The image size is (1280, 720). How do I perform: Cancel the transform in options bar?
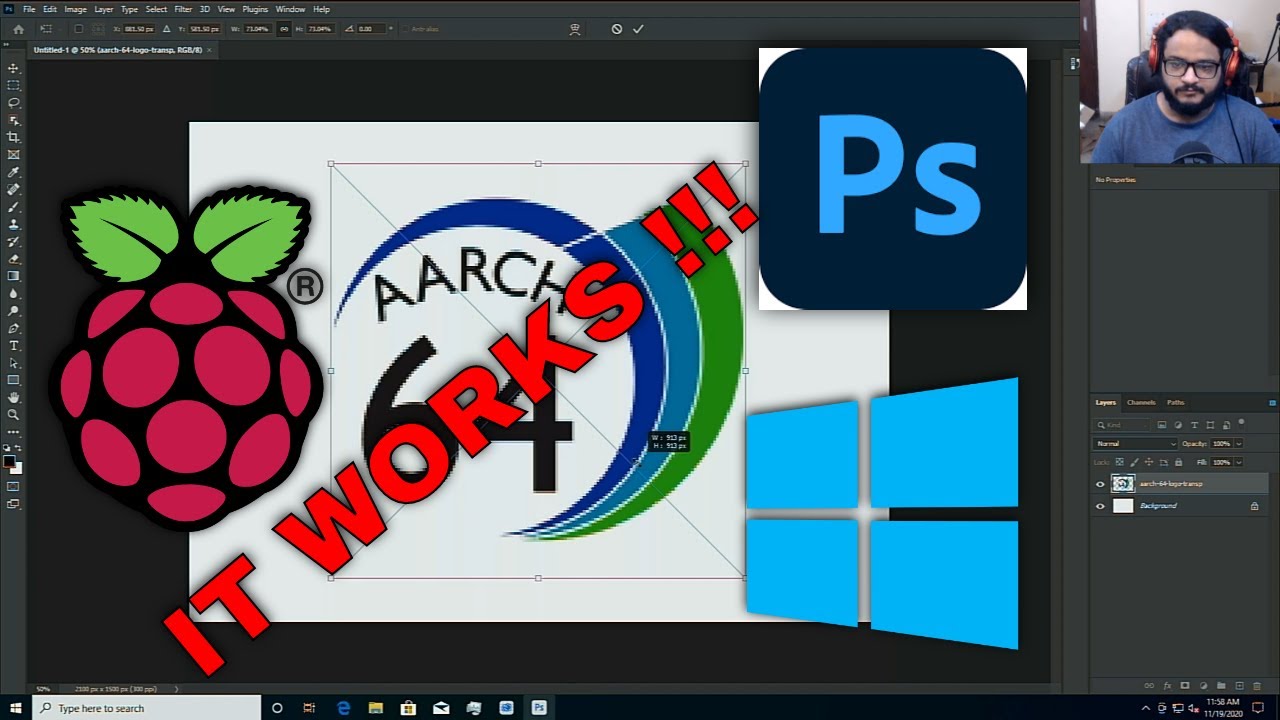pos(617,29)
